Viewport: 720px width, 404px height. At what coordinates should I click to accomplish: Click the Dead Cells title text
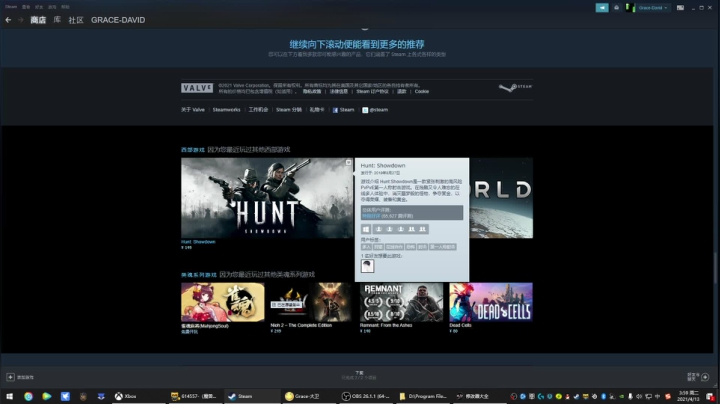click(460, 325)
